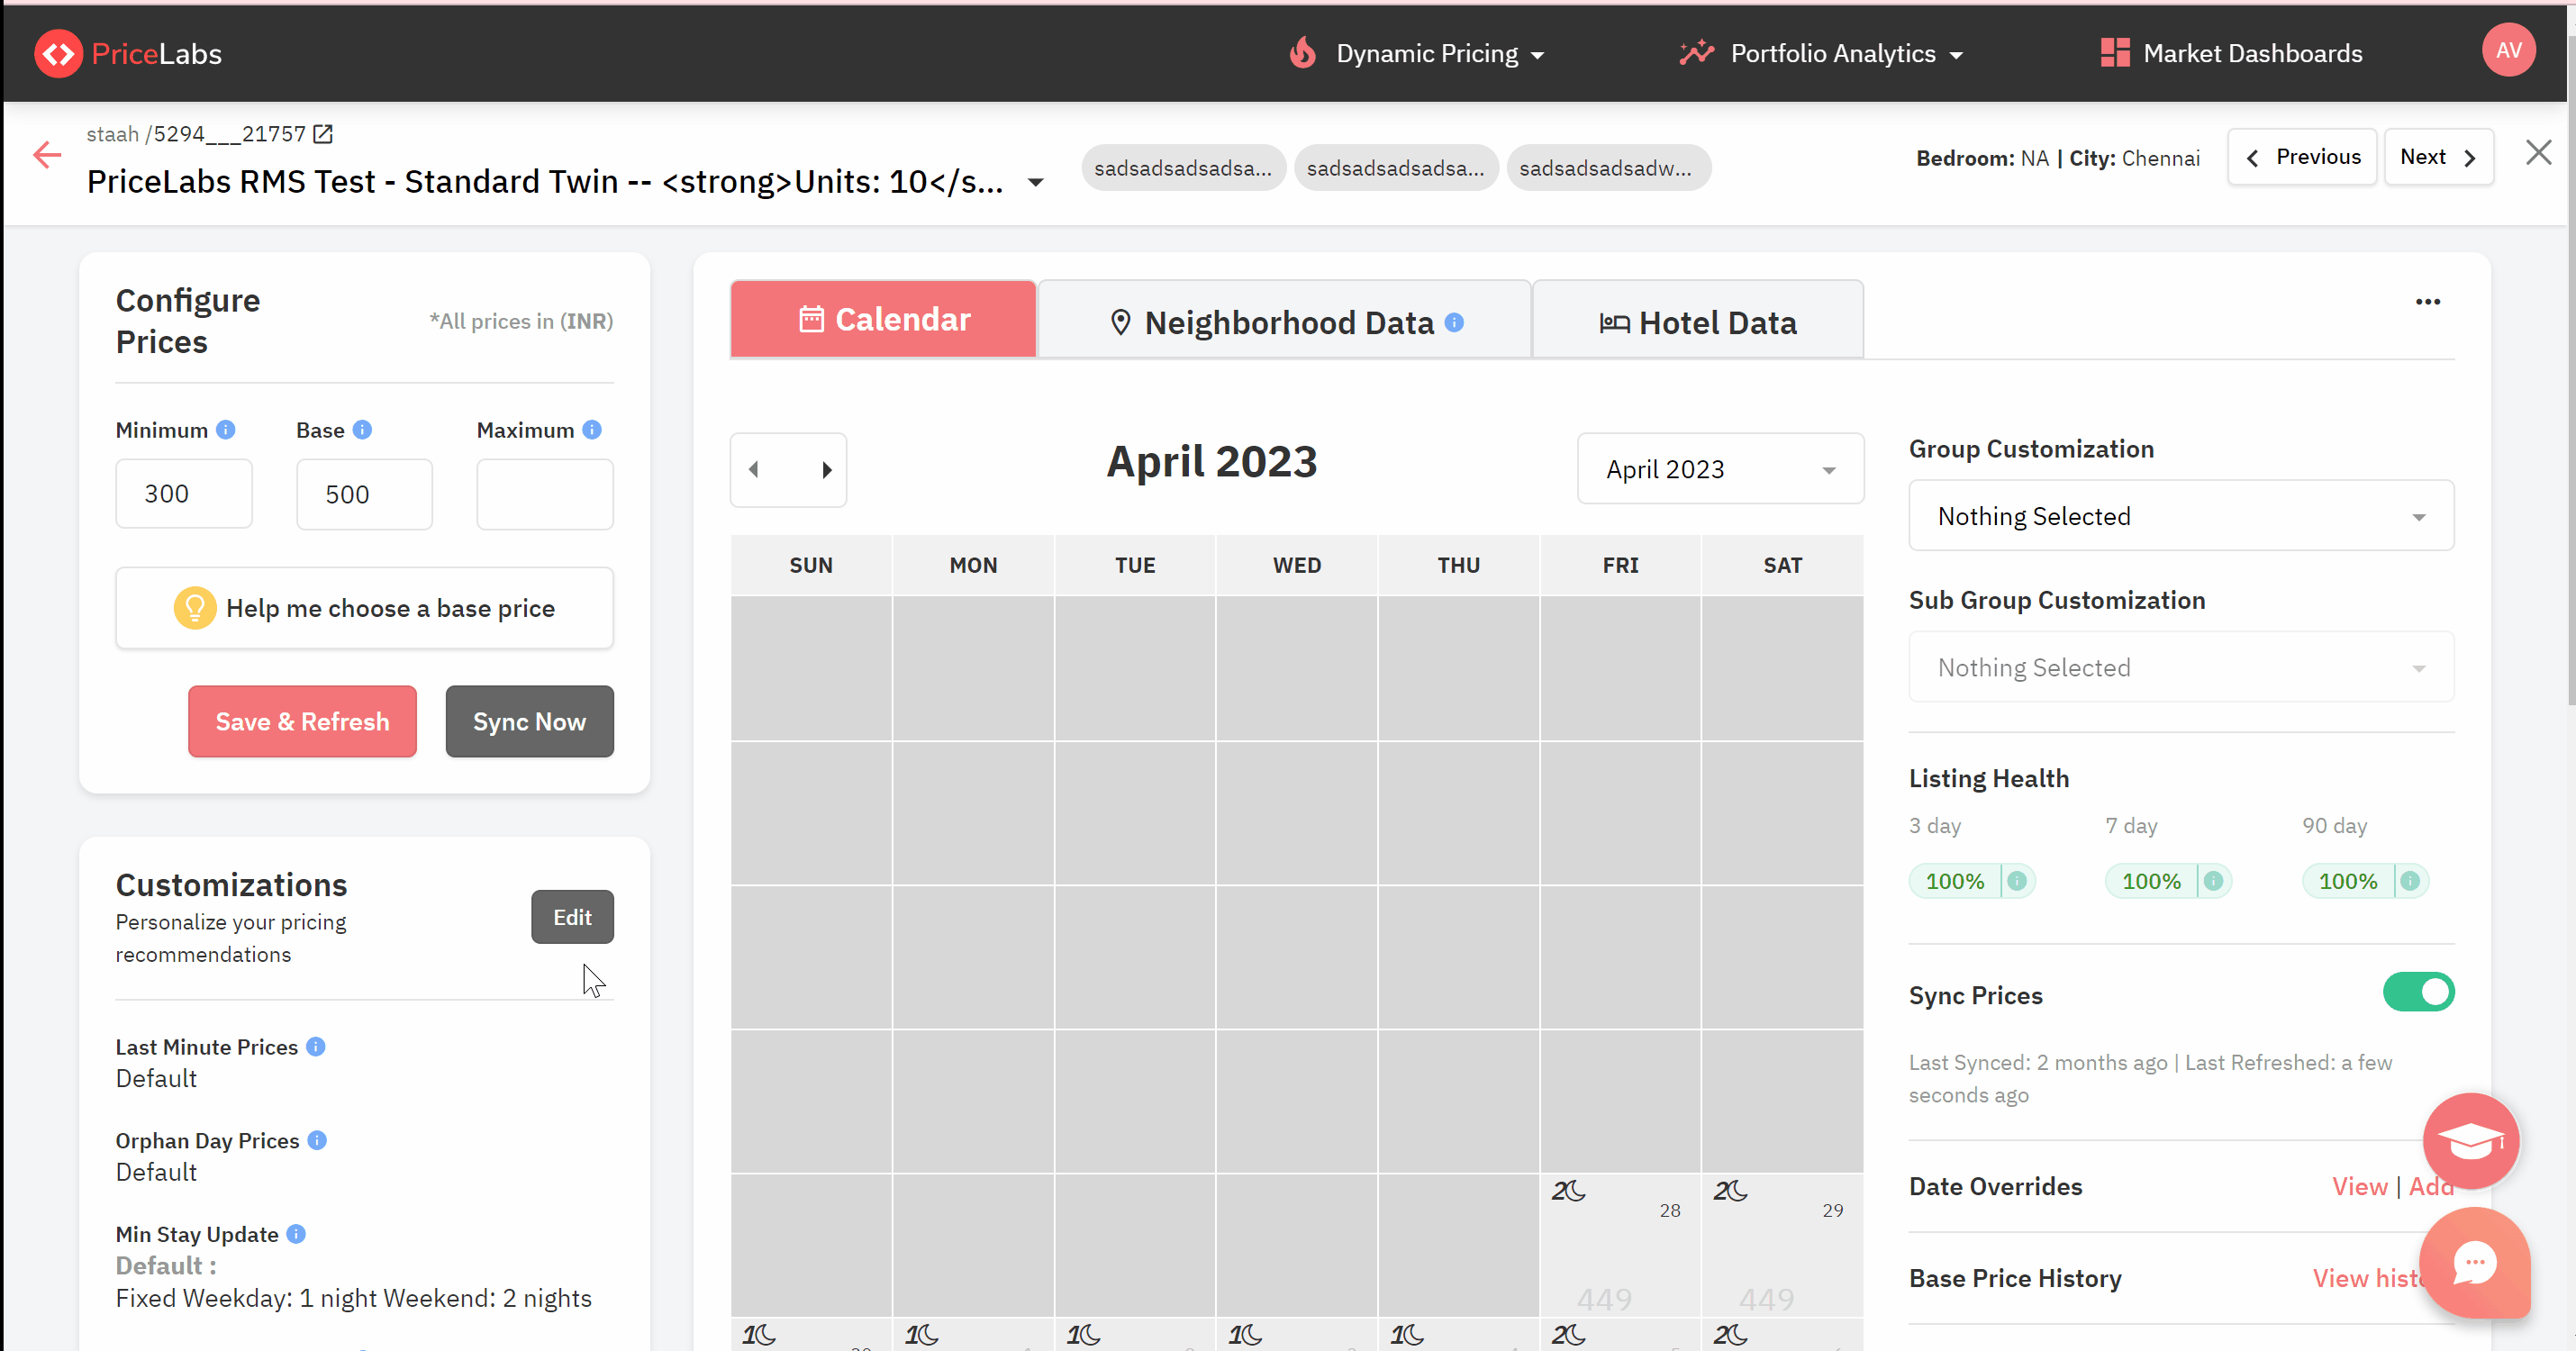Click the empty Maximum price field
Screen dimensions: 2576x1351
click(545, 494)
